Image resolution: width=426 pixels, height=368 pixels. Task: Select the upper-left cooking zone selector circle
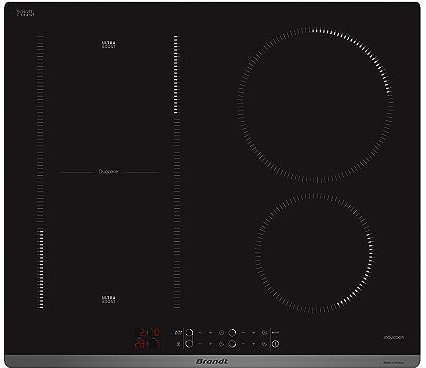pyautogui.click(x=189, y=333)
